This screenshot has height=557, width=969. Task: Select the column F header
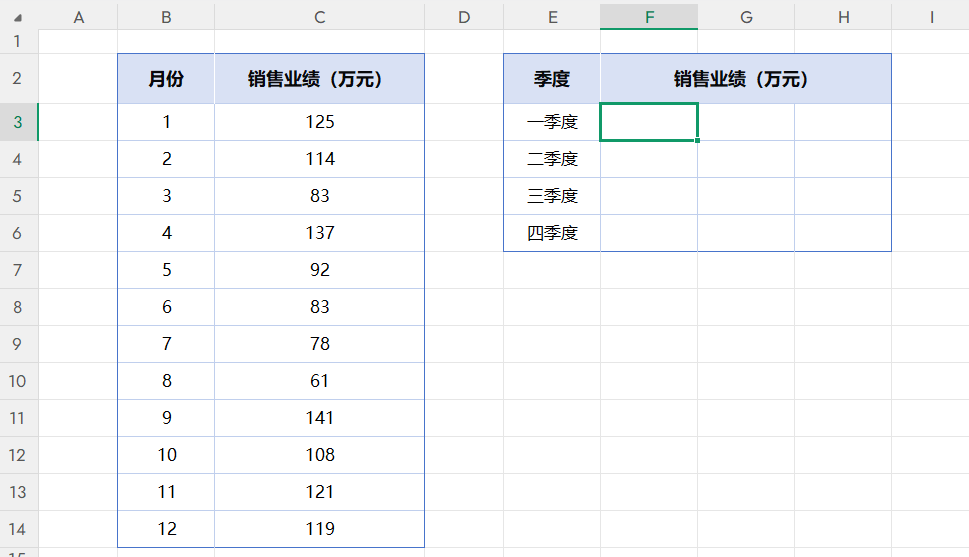[649, 17]
